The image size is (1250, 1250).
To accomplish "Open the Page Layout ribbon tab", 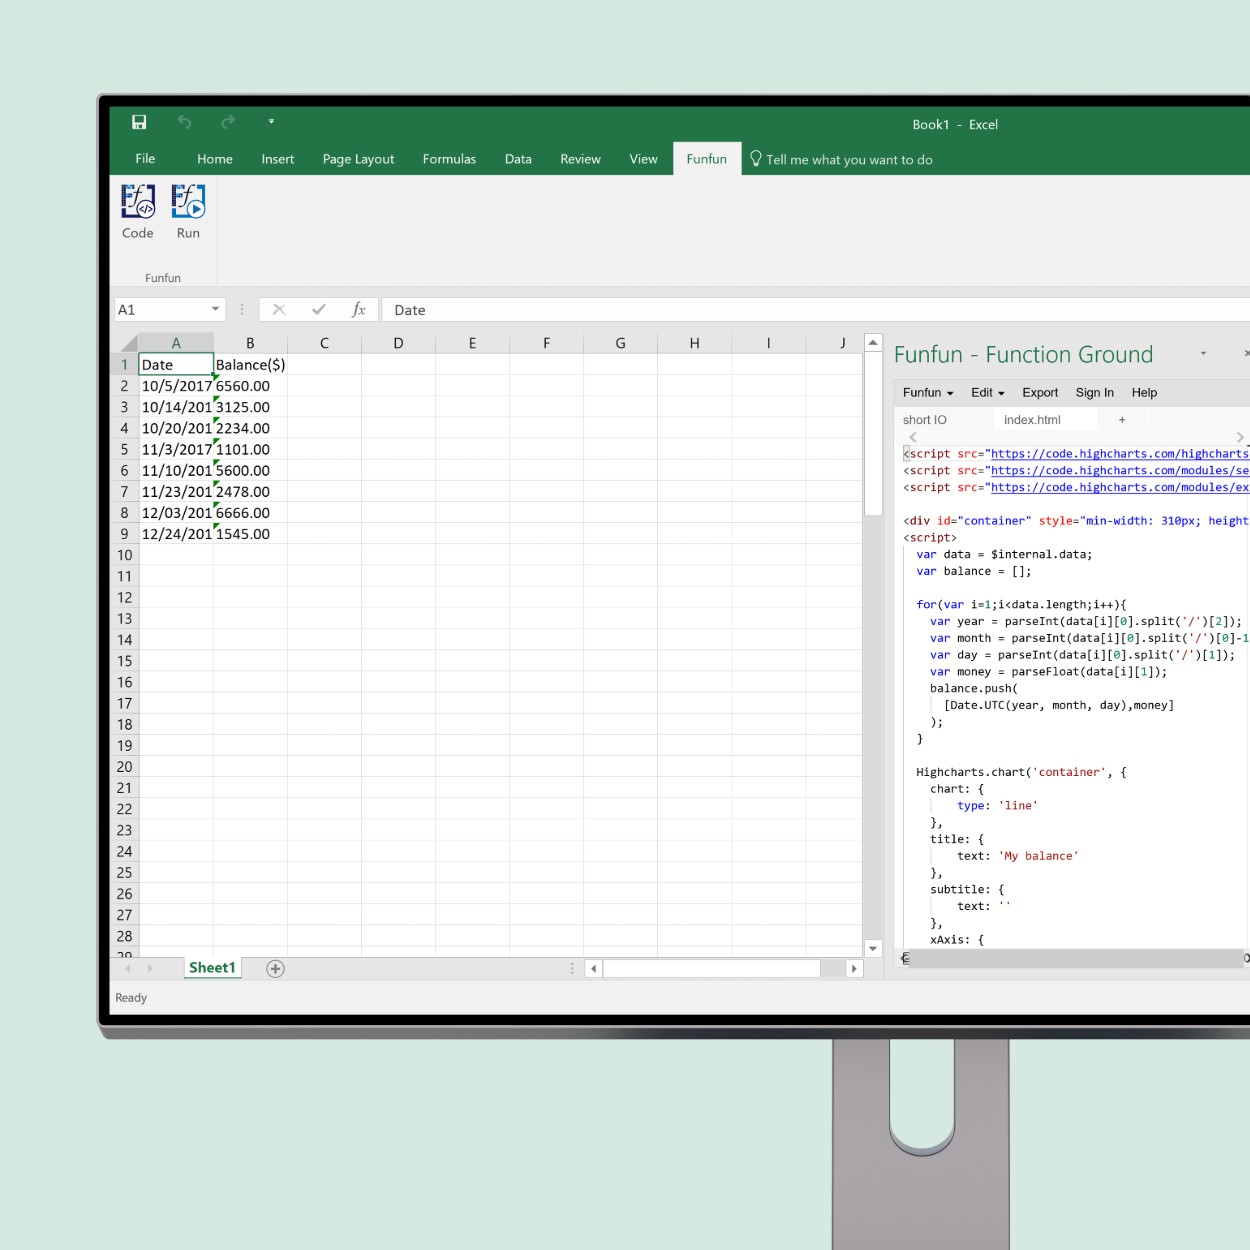I will 358,159.
